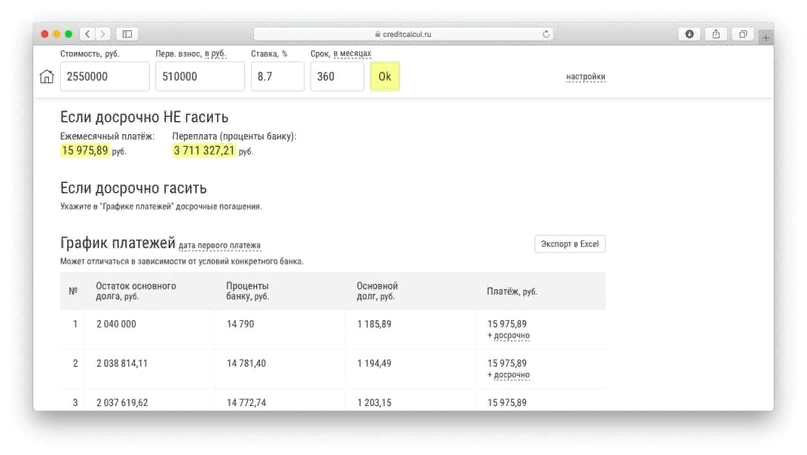The image size is (807, 455).
Task: Open the Share menu in Safari
Action: (x=716, y=34)
